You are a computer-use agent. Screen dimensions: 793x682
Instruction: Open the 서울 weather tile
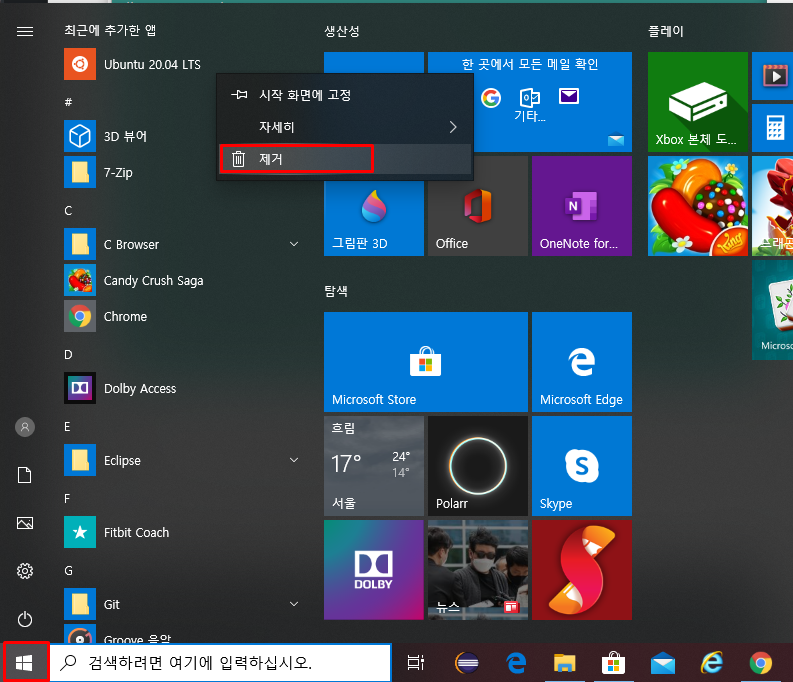pos(374,466)
